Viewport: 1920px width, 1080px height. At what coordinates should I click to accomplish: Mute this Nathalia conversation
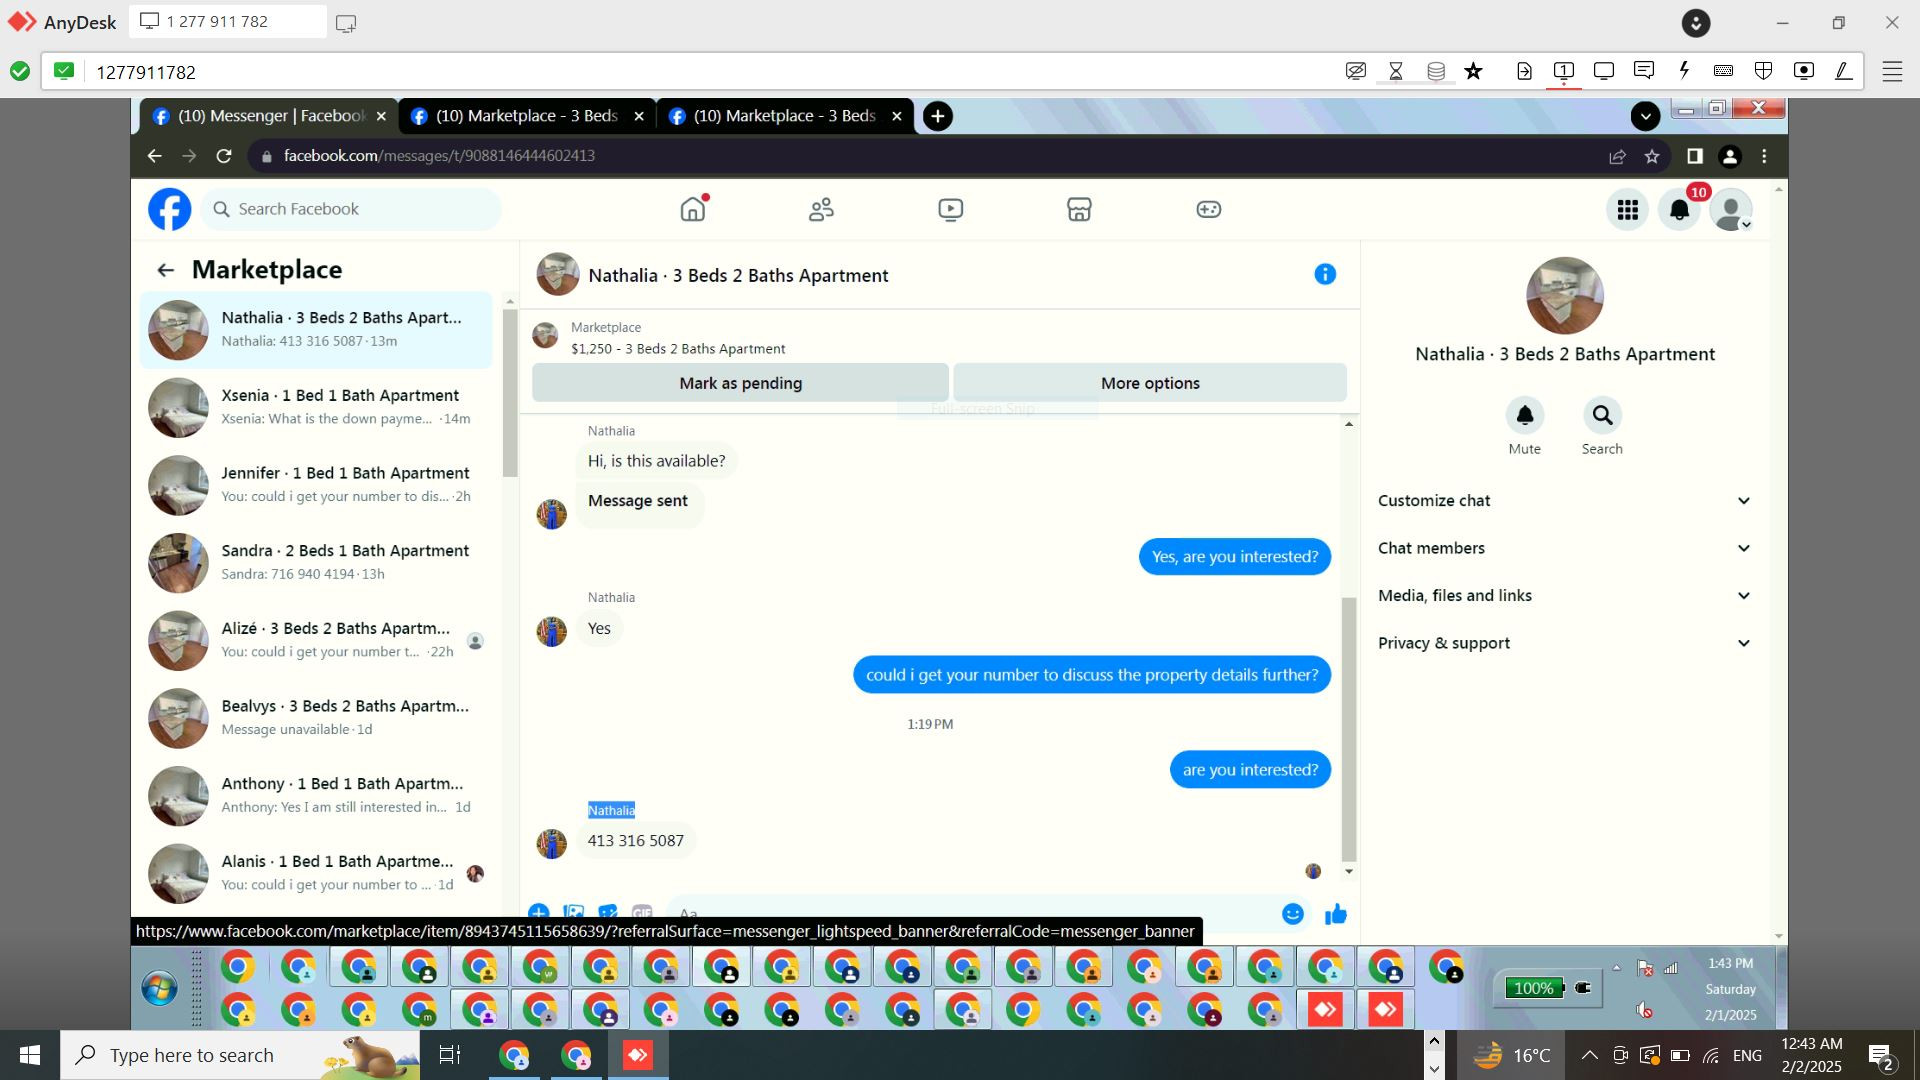(1524, 416)
